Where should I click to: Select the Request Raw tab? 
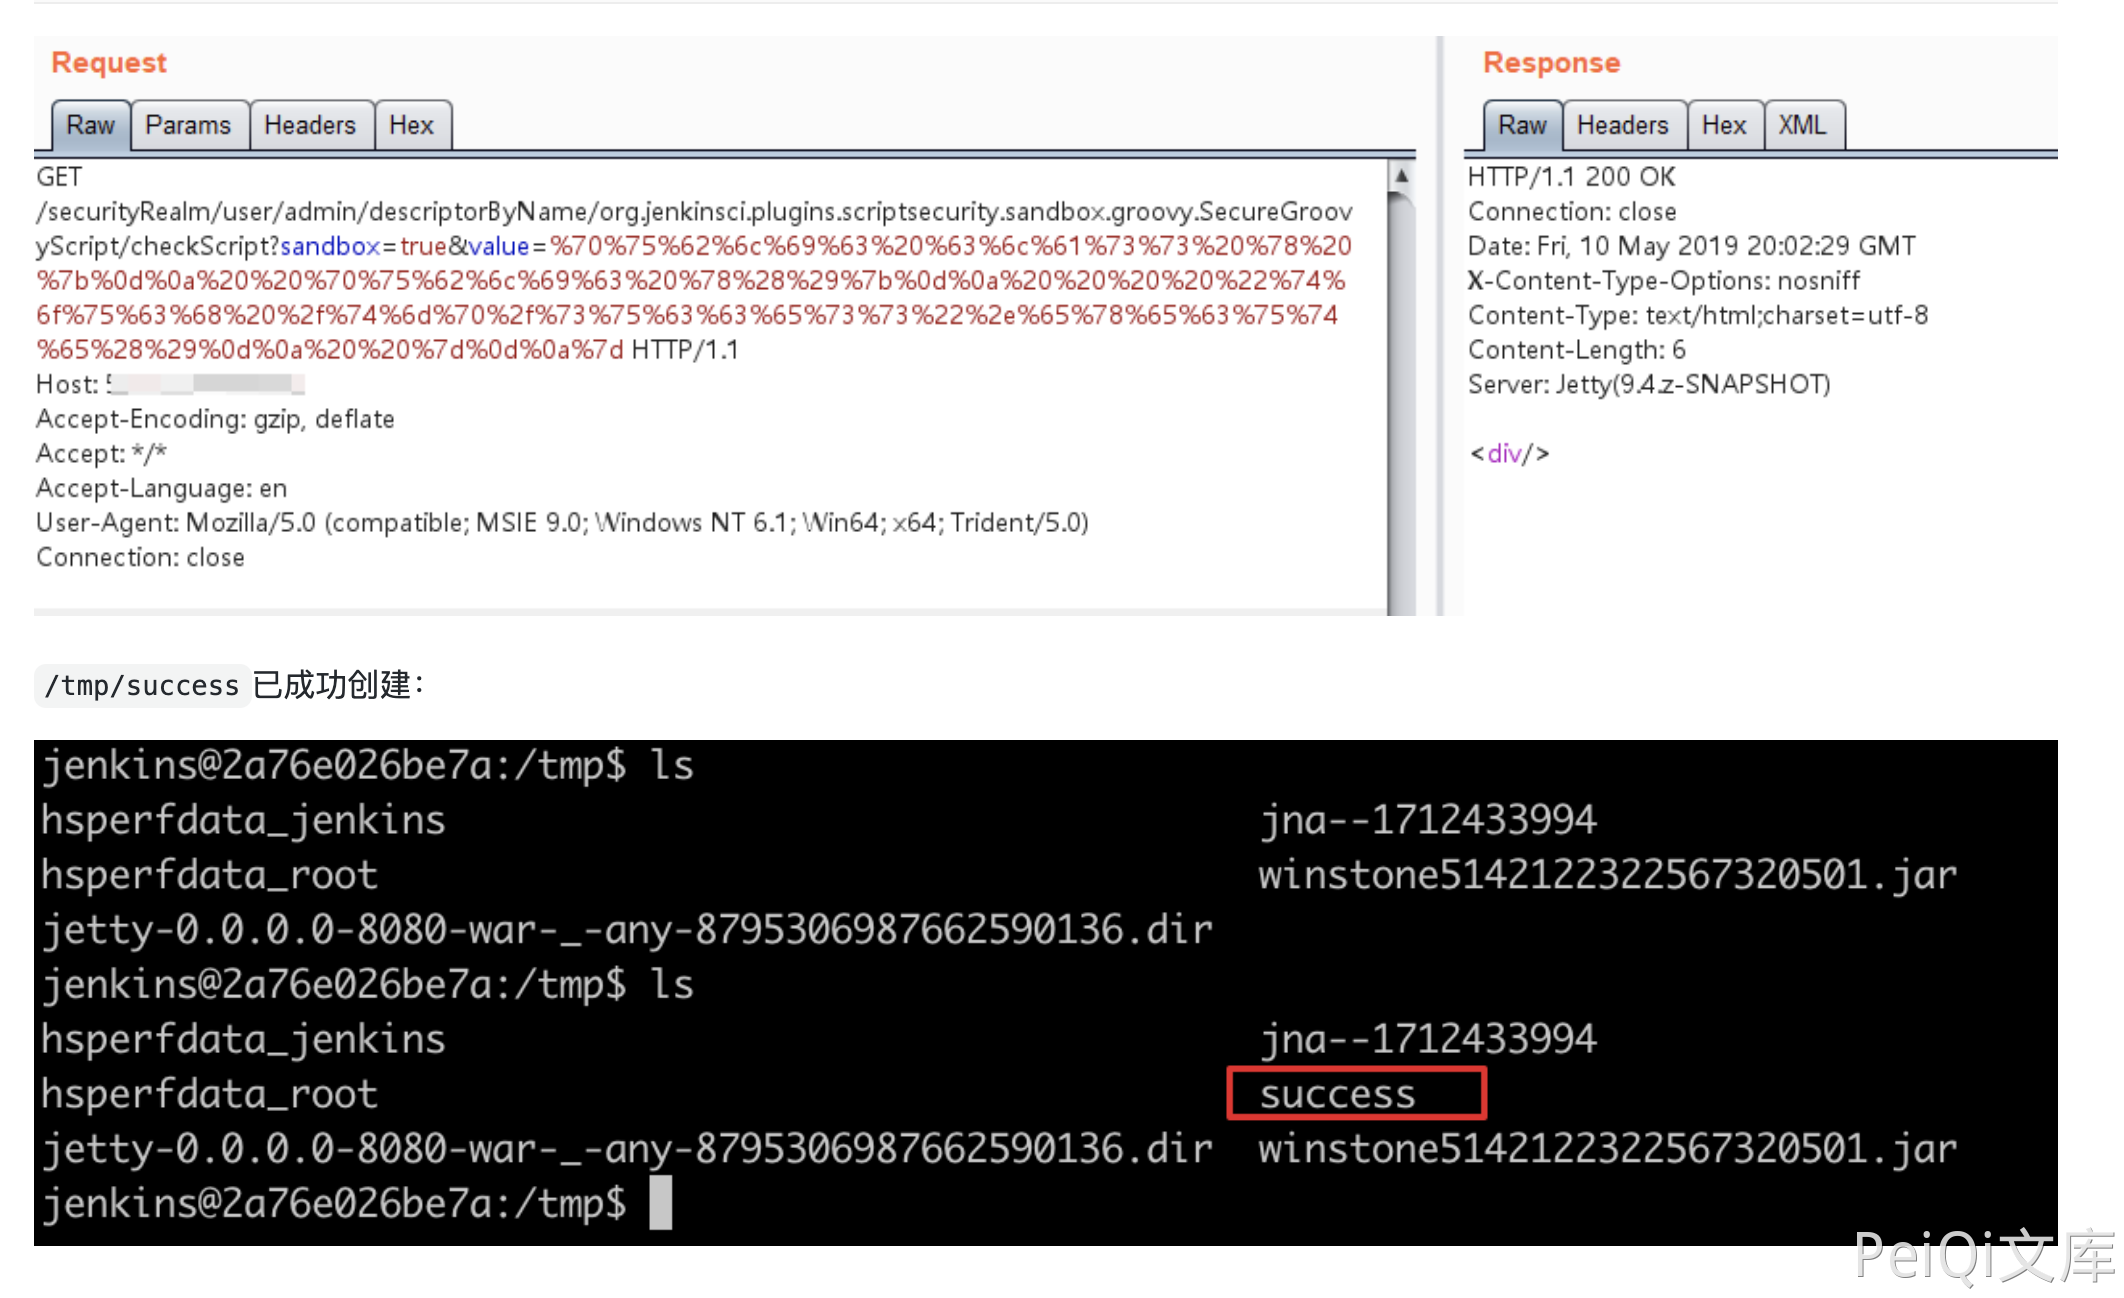point(90,125)
